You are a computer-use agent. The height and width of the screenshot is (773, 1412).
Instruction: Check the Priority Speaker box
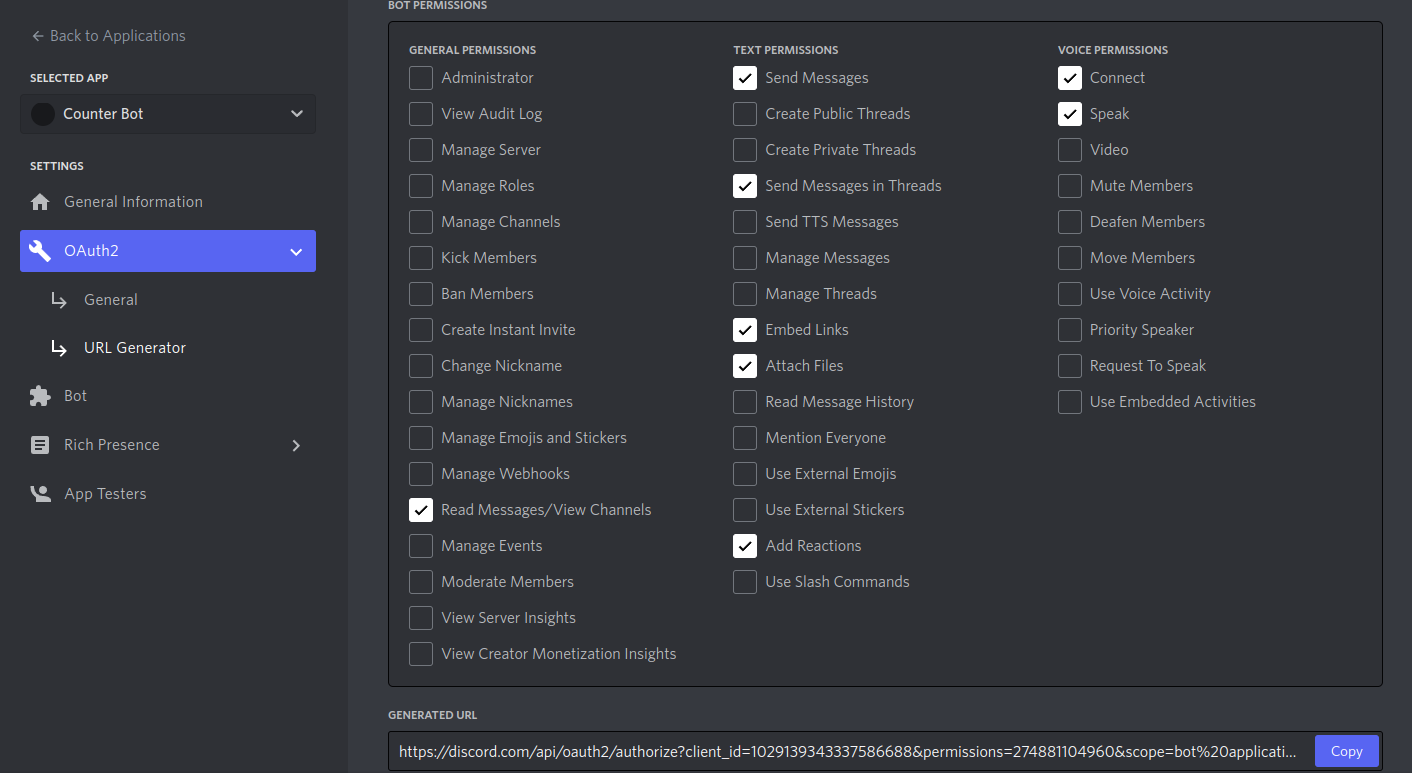(x=1070, y=330)
